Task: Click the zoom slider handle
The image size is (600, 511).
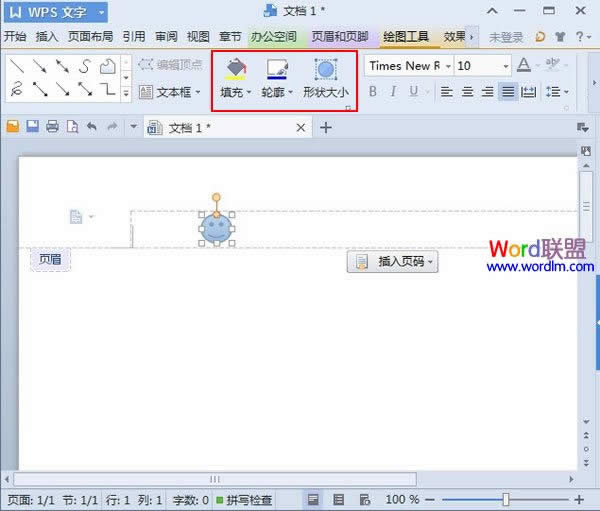Action: [506, 499]
